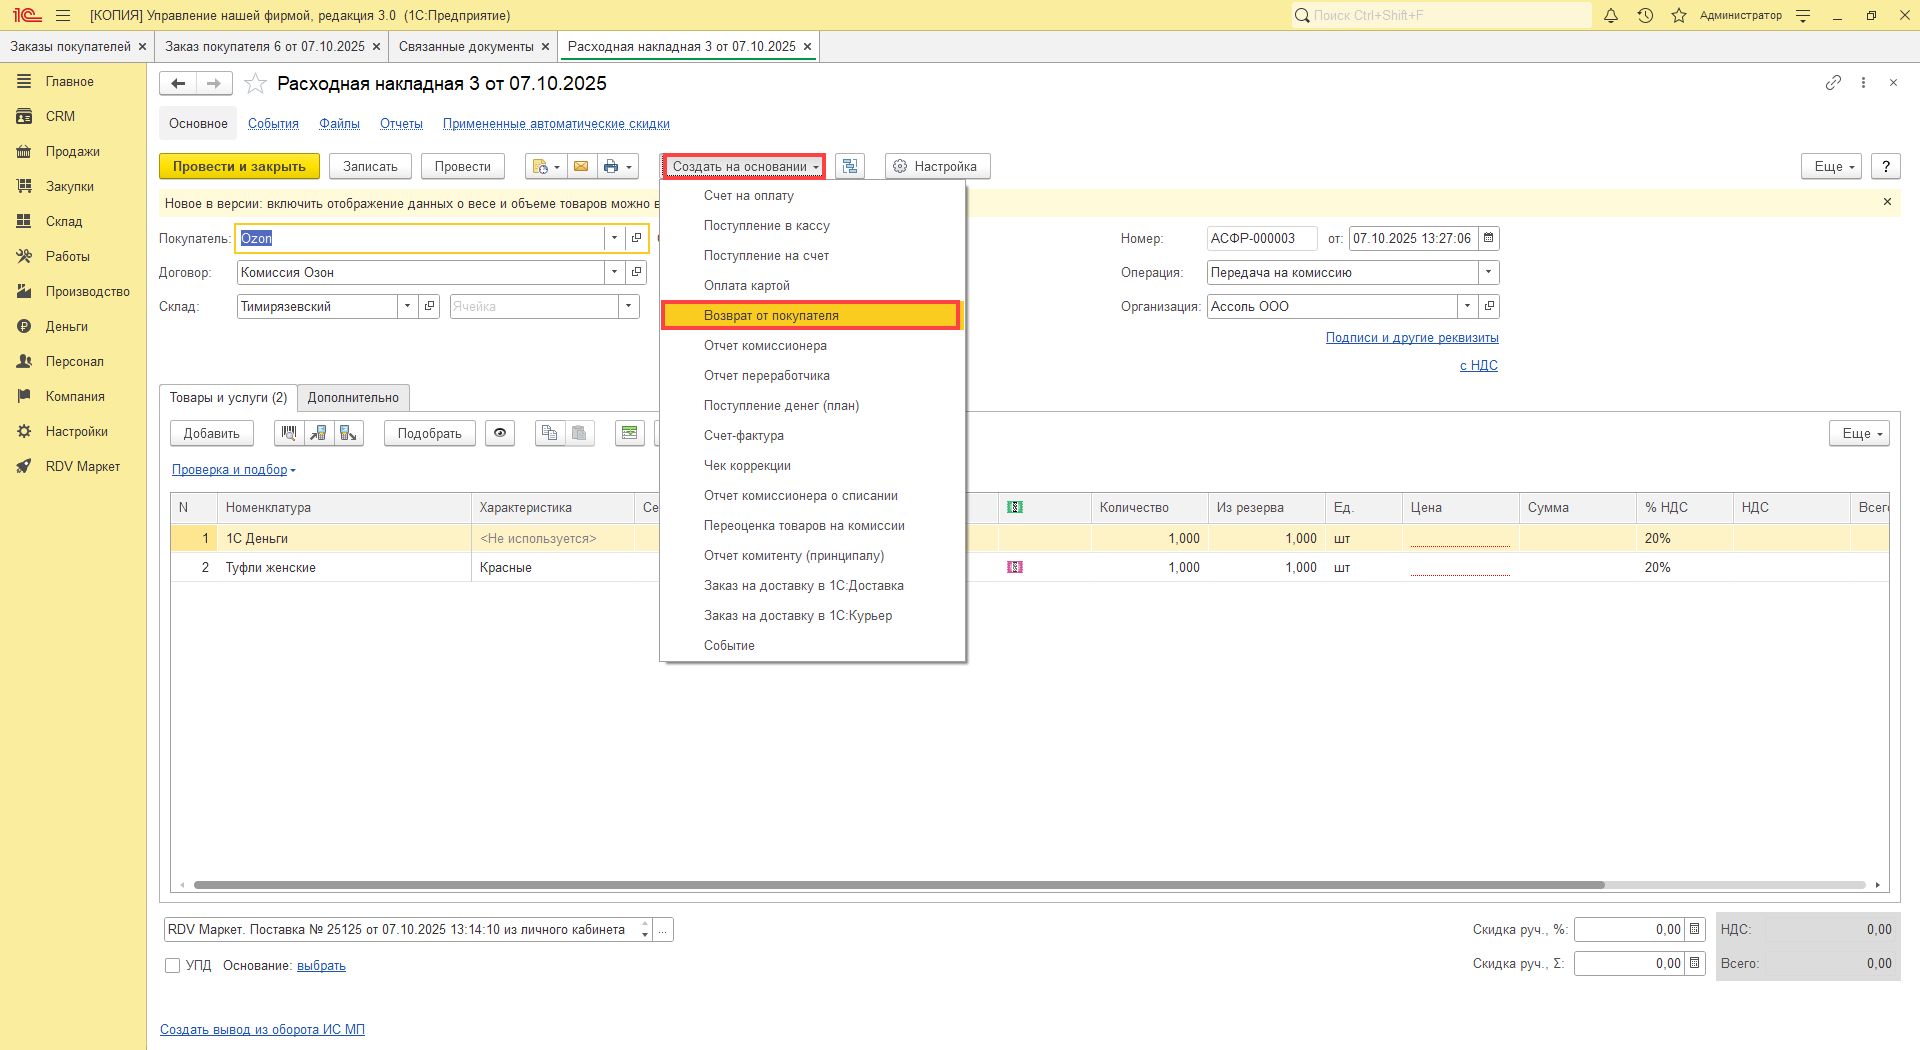Click the history clock icon in title bar
Screen dimensions: 1920x1050
1645,16
